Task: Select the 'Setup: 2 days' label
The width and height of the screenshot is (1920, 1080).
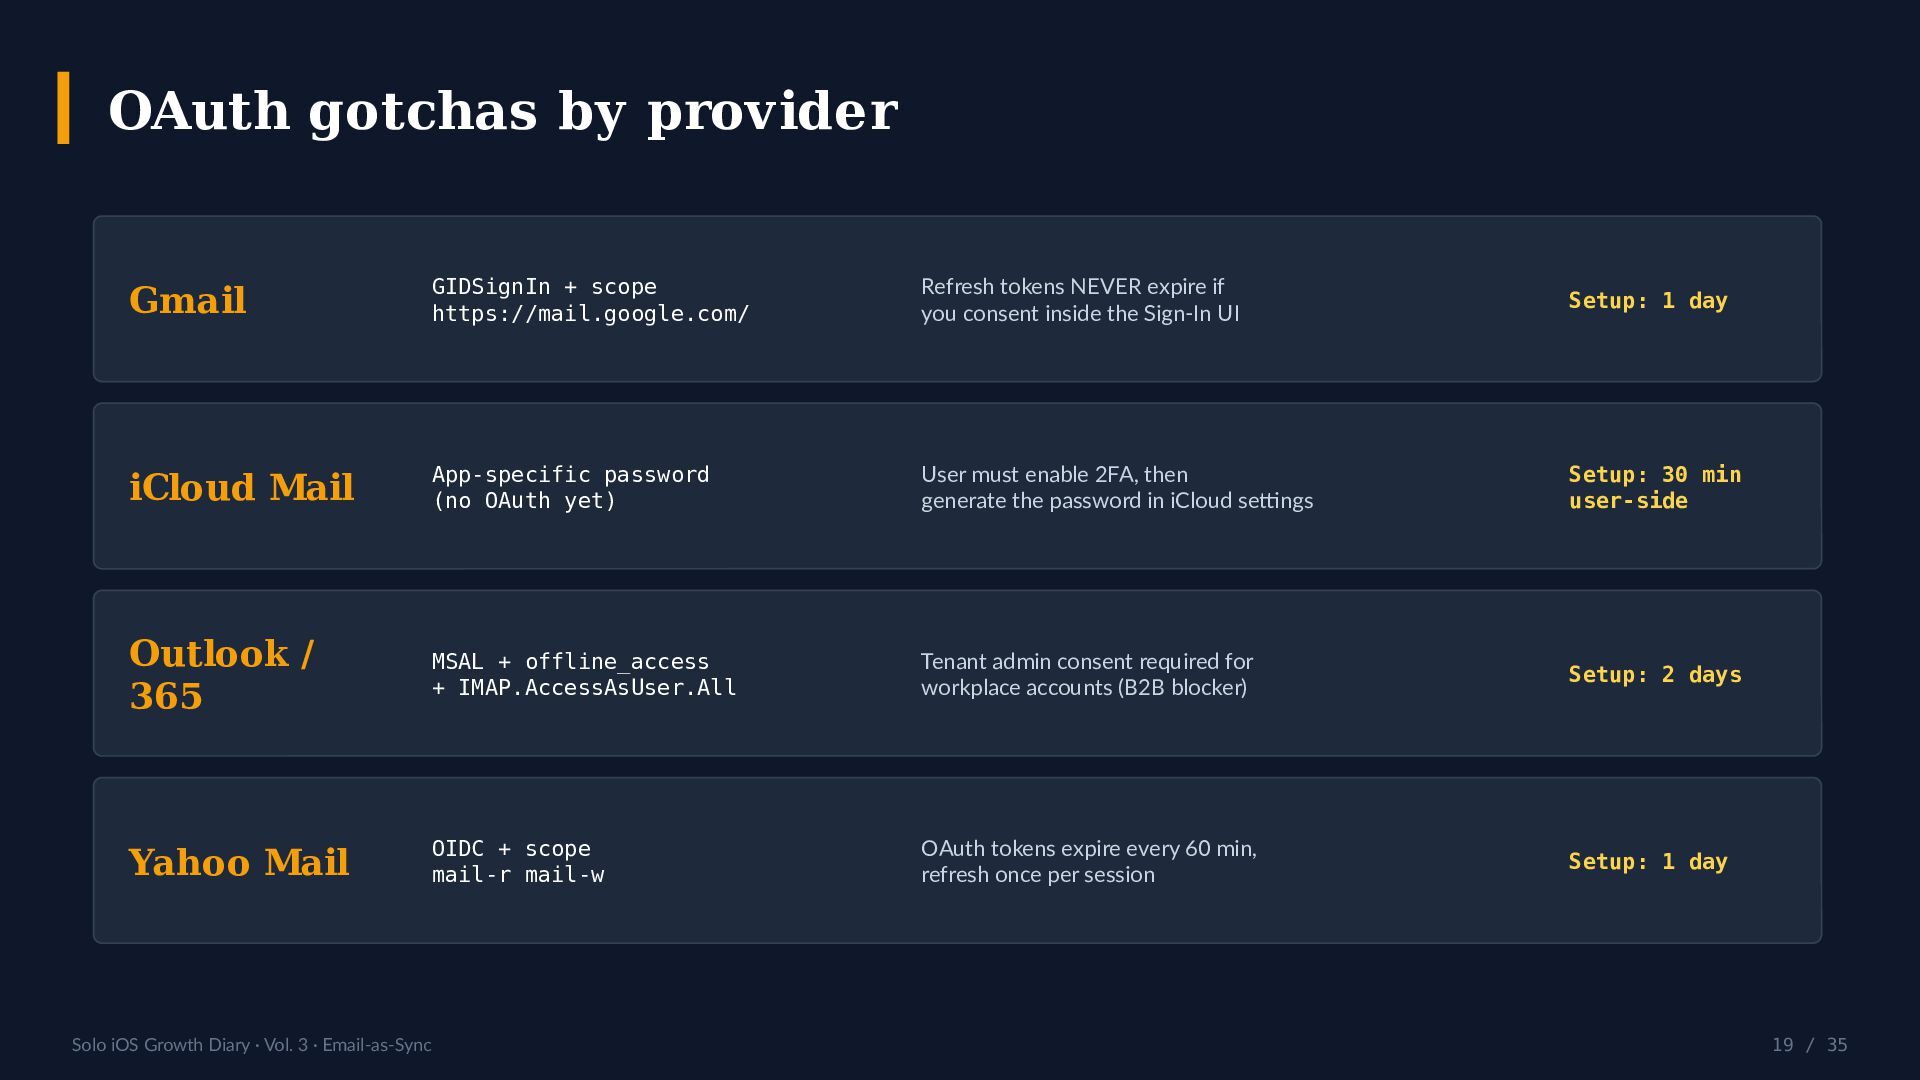Action: [x=1655, y=674]
